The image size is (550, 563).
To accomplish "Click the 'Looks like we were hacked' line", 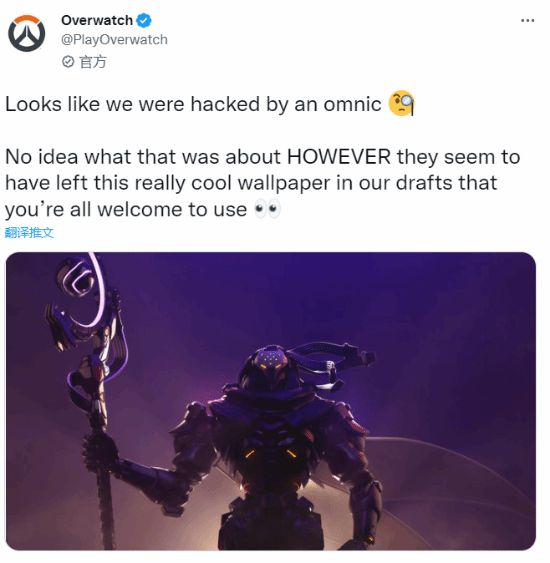I will [193, 104].
